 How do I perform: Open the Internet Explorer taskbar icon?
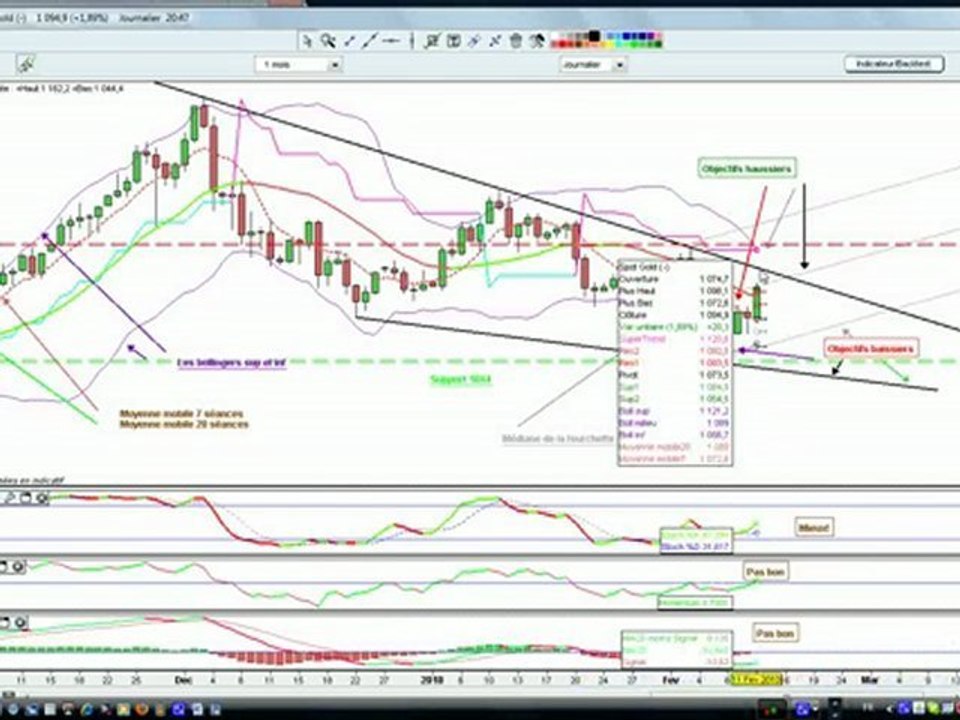[86, 709]
